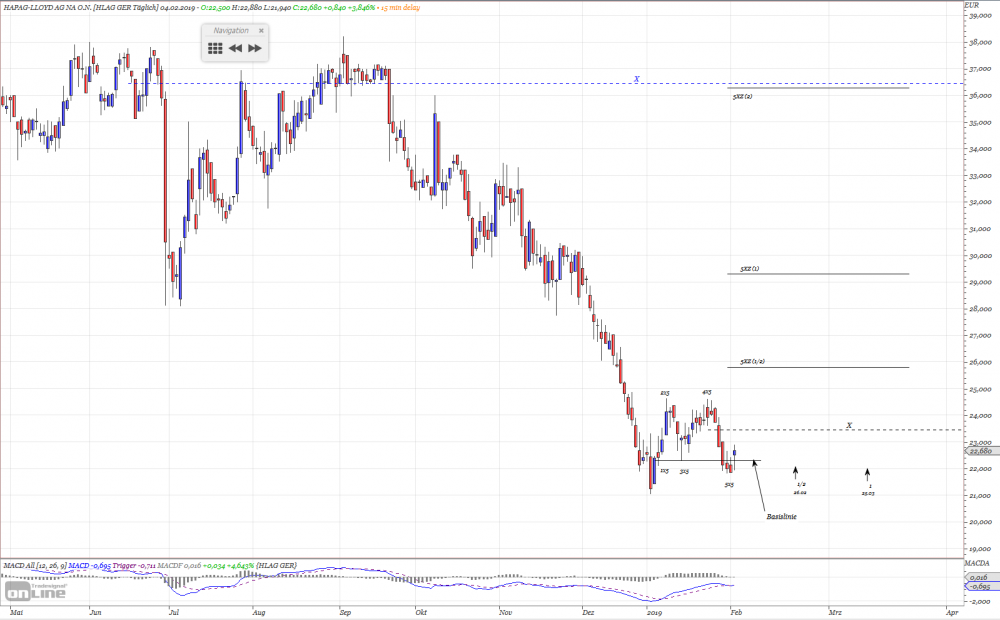Click the rewind double-arrow in Navigation
This screenshot has width=1000, height=620.
[x=235, y=48]
